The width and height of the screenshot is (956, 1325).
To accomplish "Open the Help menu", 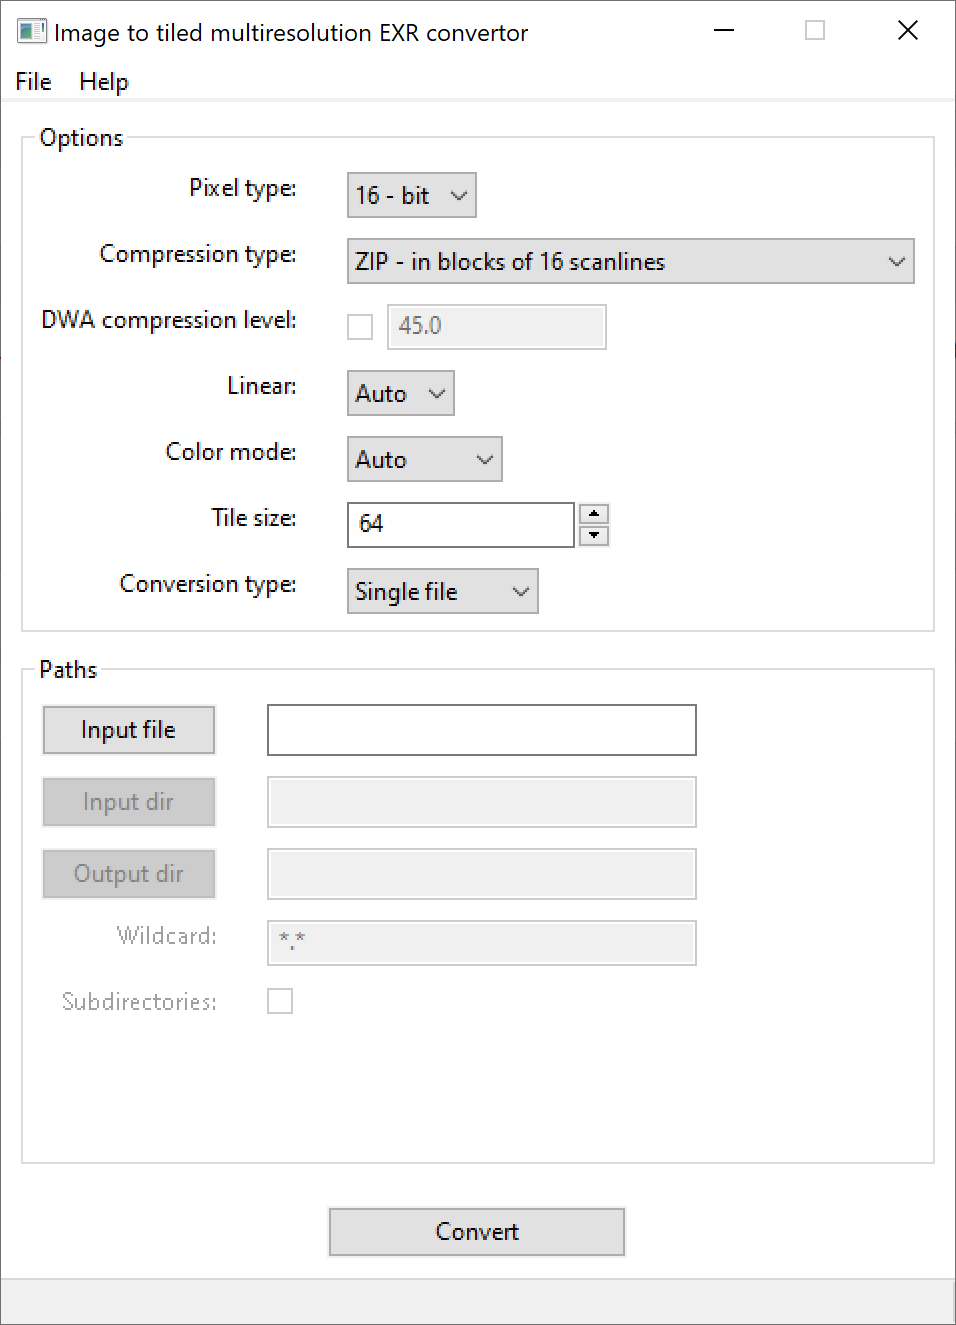I will point(104,82).
